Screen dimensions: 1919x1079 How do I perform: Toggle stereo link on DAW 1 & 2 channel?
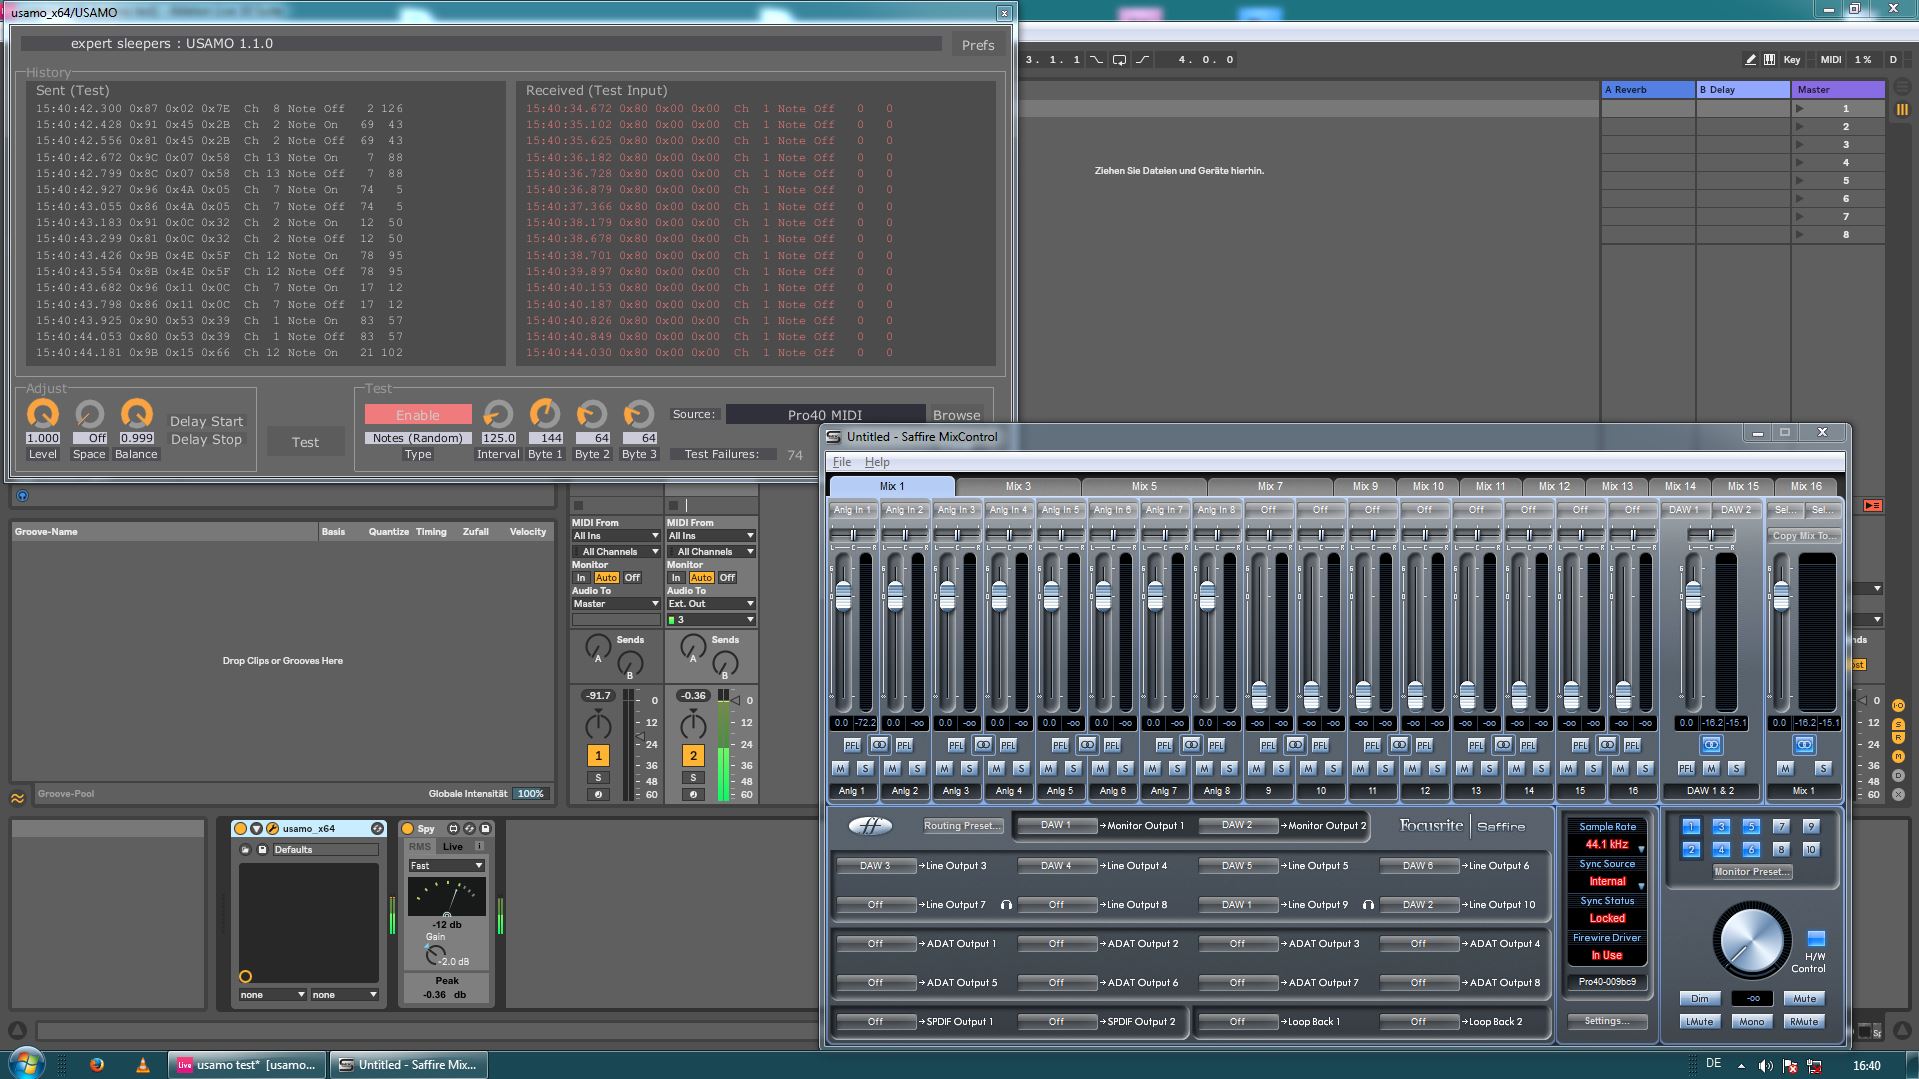point(1711,745)
